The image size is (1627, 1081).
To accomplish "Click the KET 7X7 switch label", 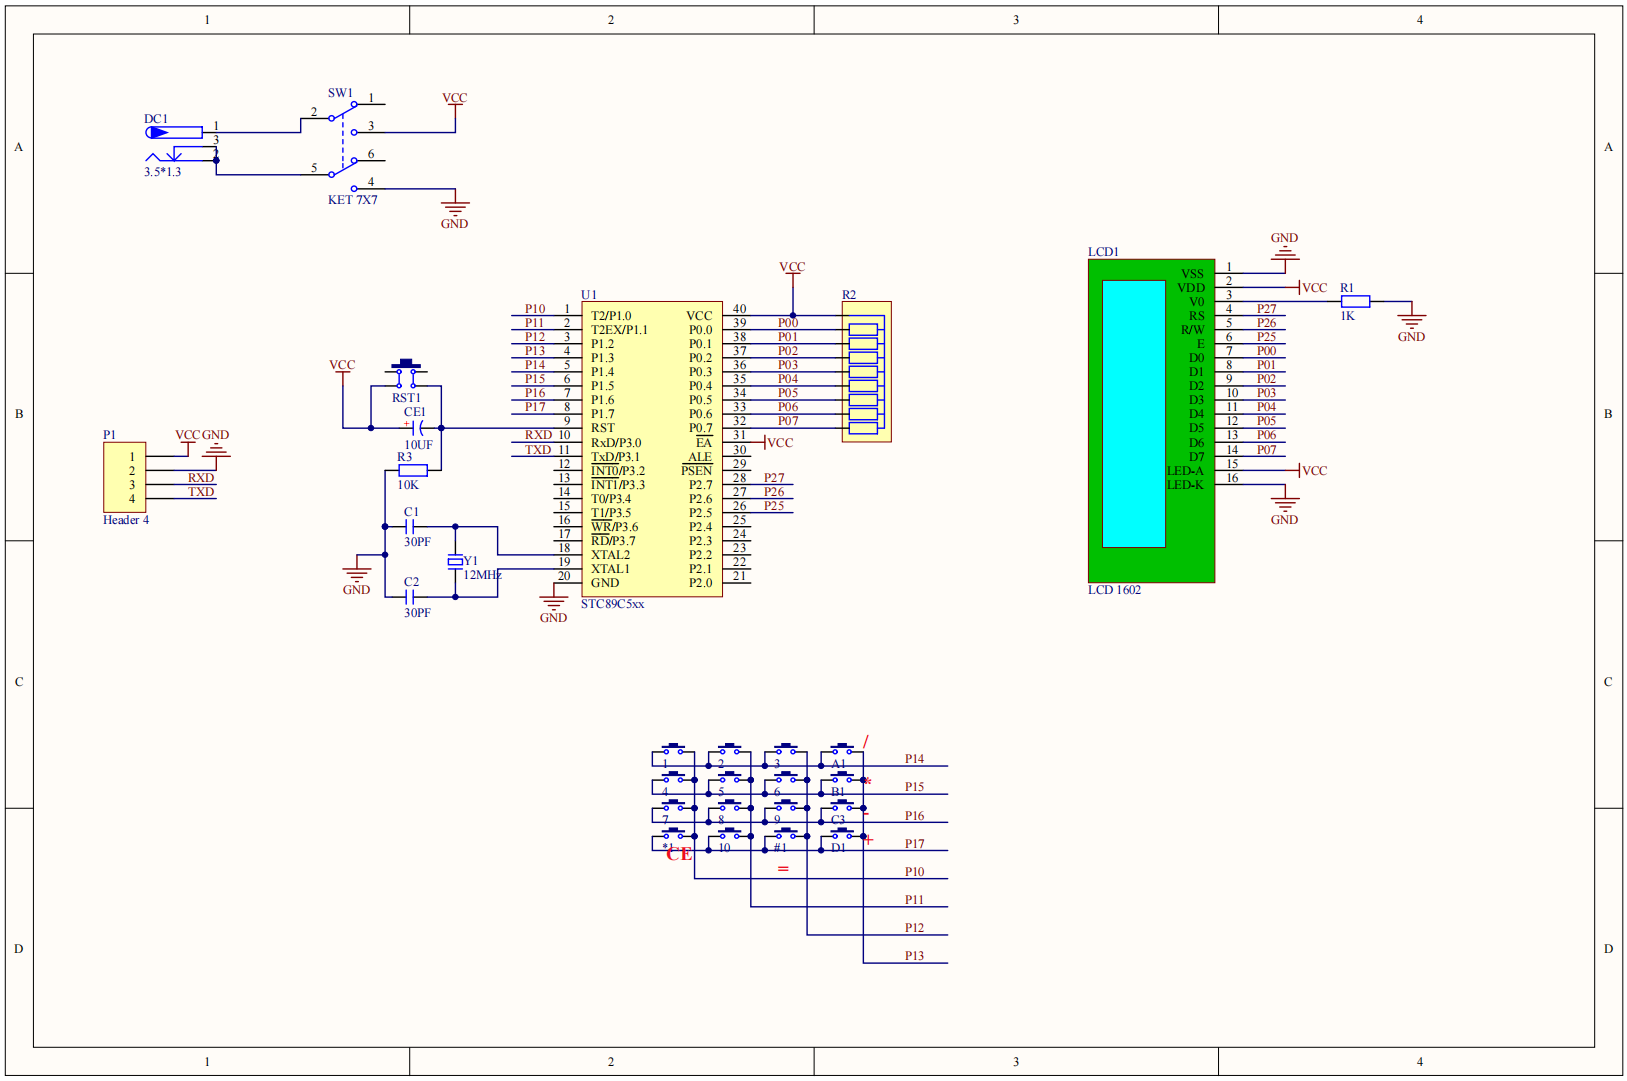I will pyautogui.click(x=353, y=200).
